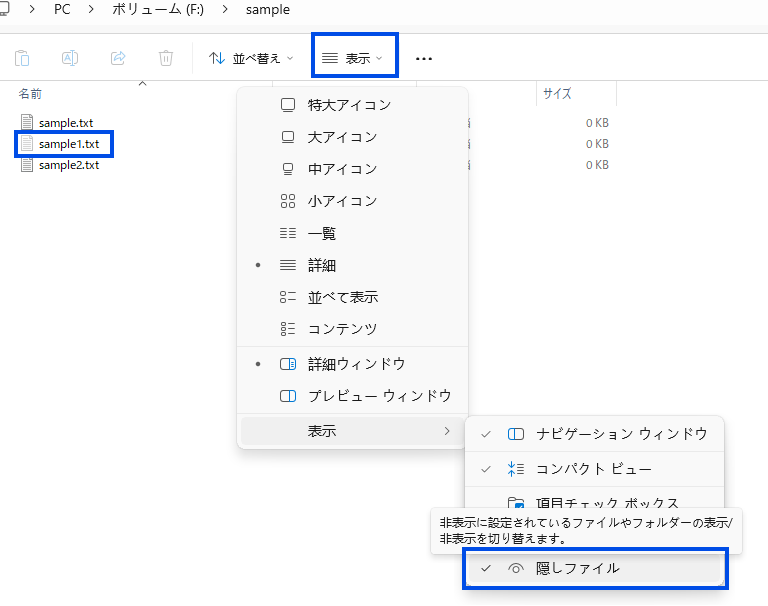Toggle コンパクト ビュー option

click(594, 469)
